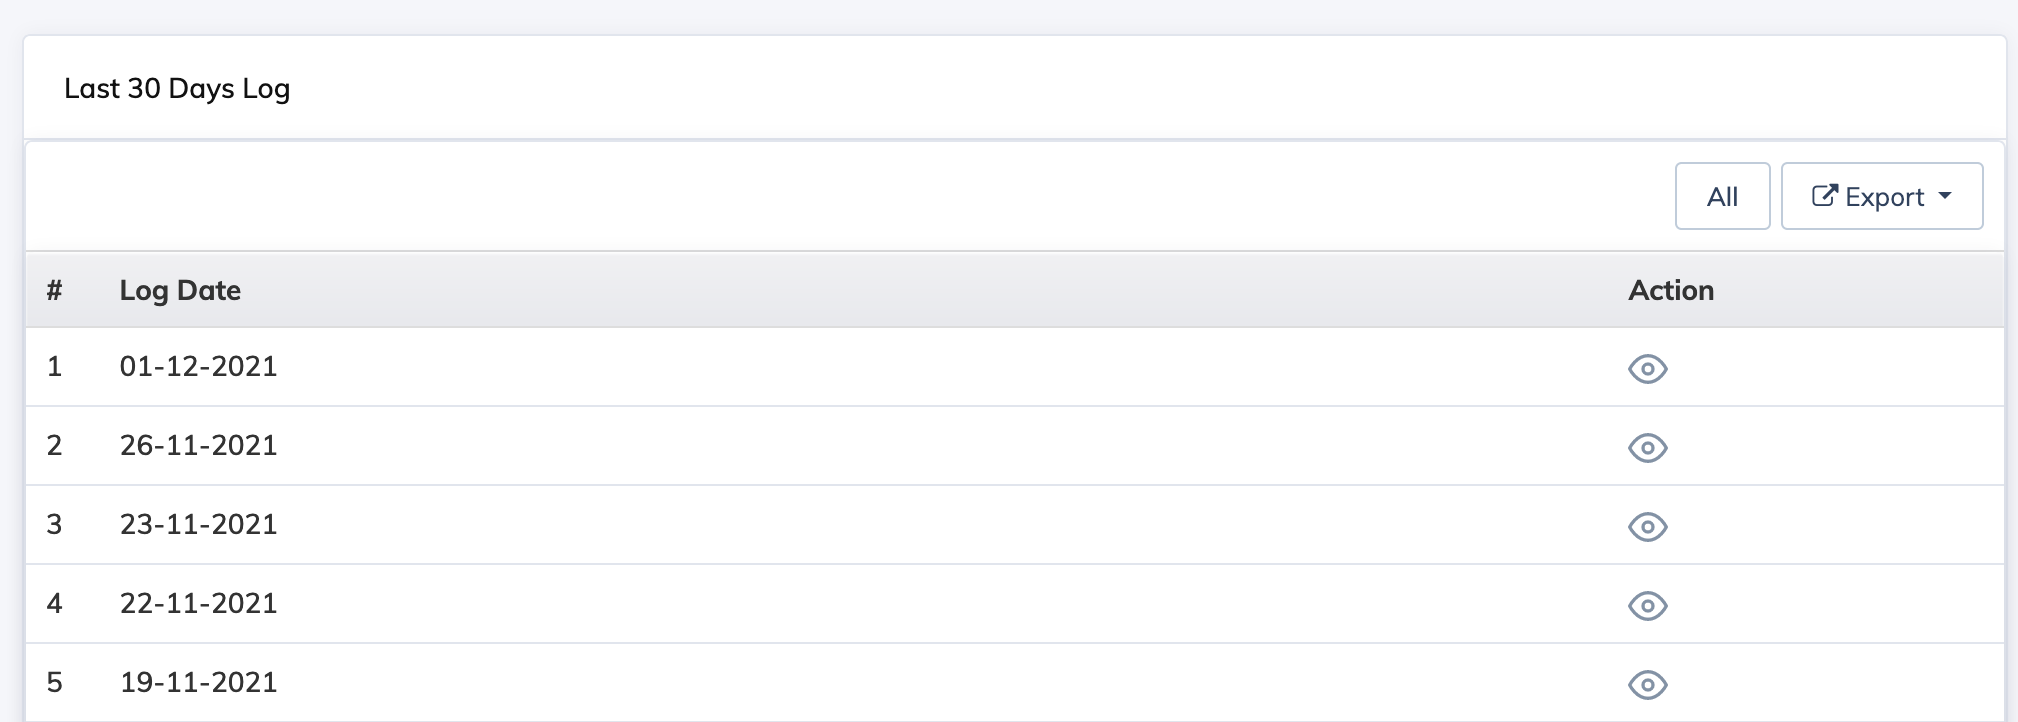Screen dimensions: 2018x722
Task: View the 22-11-2021 log entry icon
Action: pyautogui.click(x=1647, y=606)
